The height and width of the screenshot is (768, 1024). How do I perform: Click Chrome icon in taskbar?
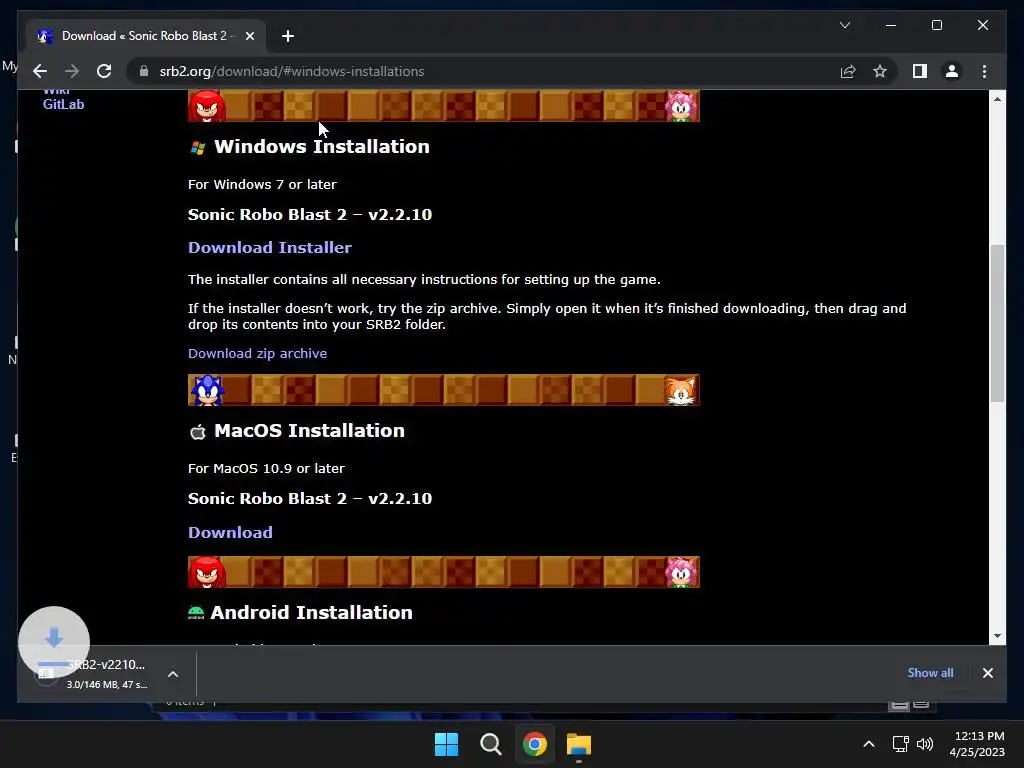[534, 744]
